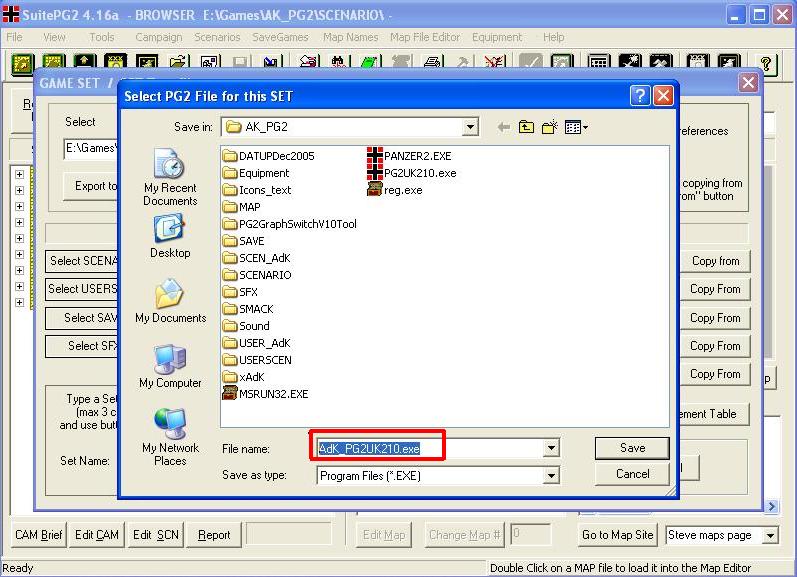Select the PG2UK210.exe file icon

(x=375, y=173)
